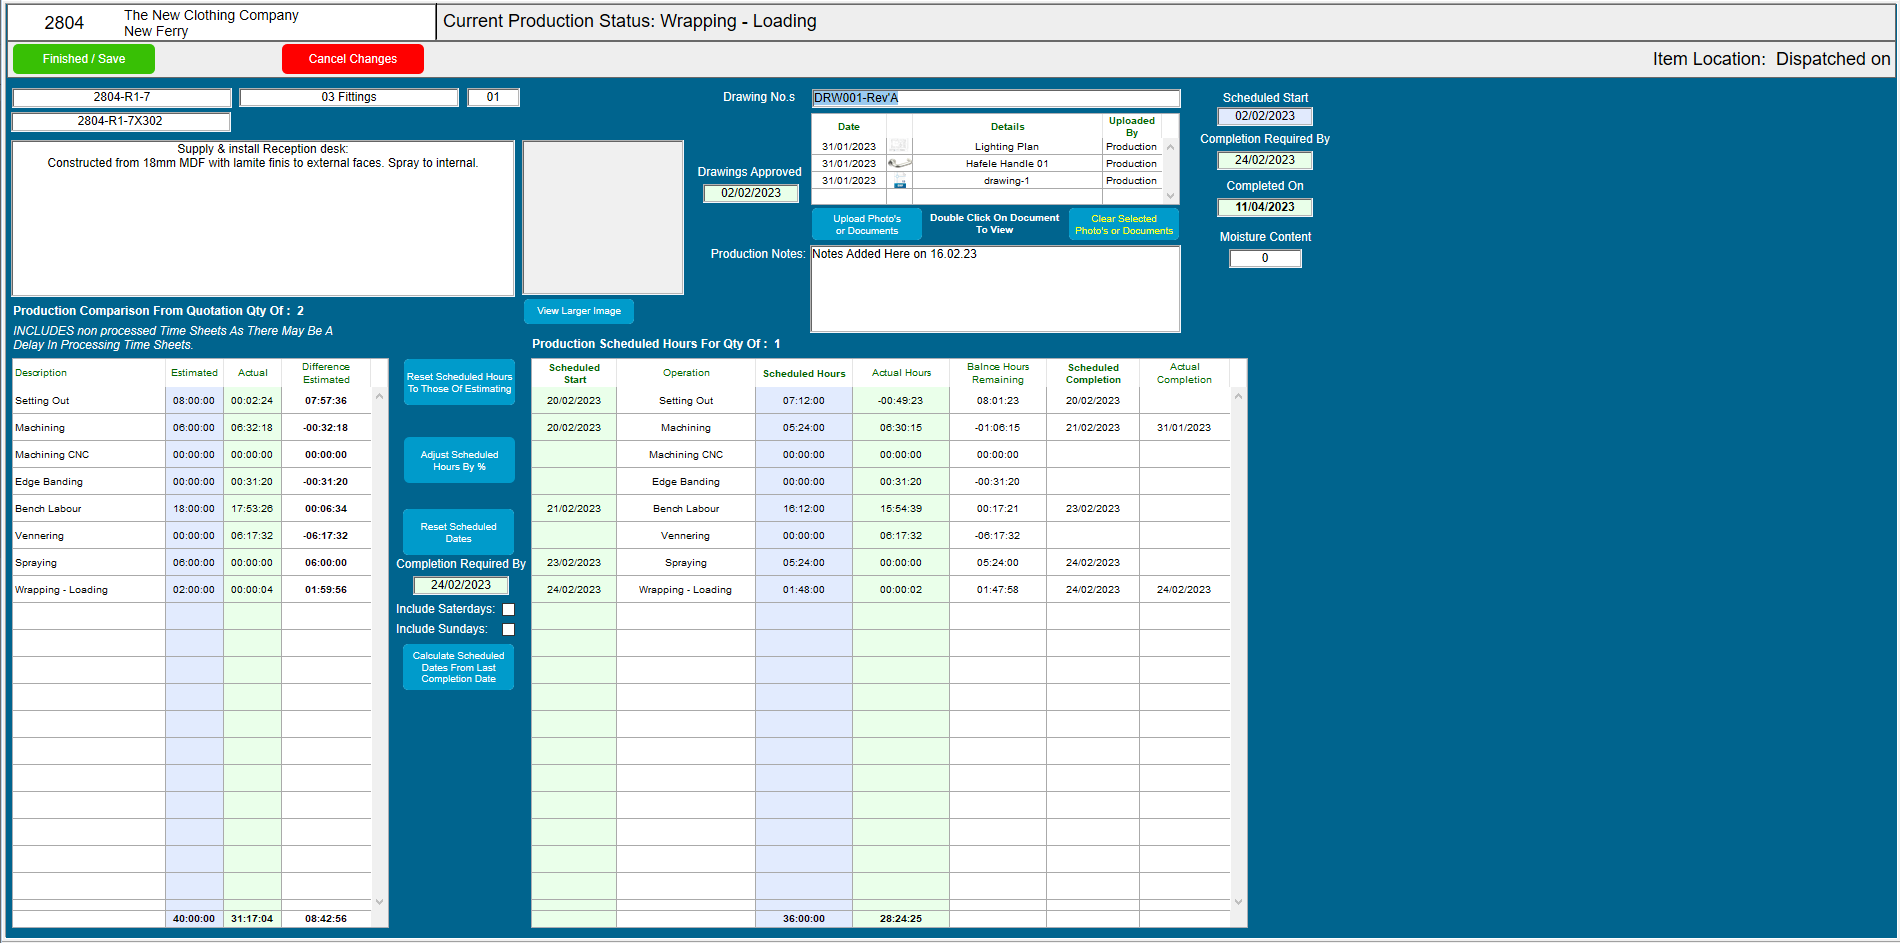This screenshot has height=943, width=1900.
Task: Open the drawing-1 CAD document icon
Action: [899, 180]
